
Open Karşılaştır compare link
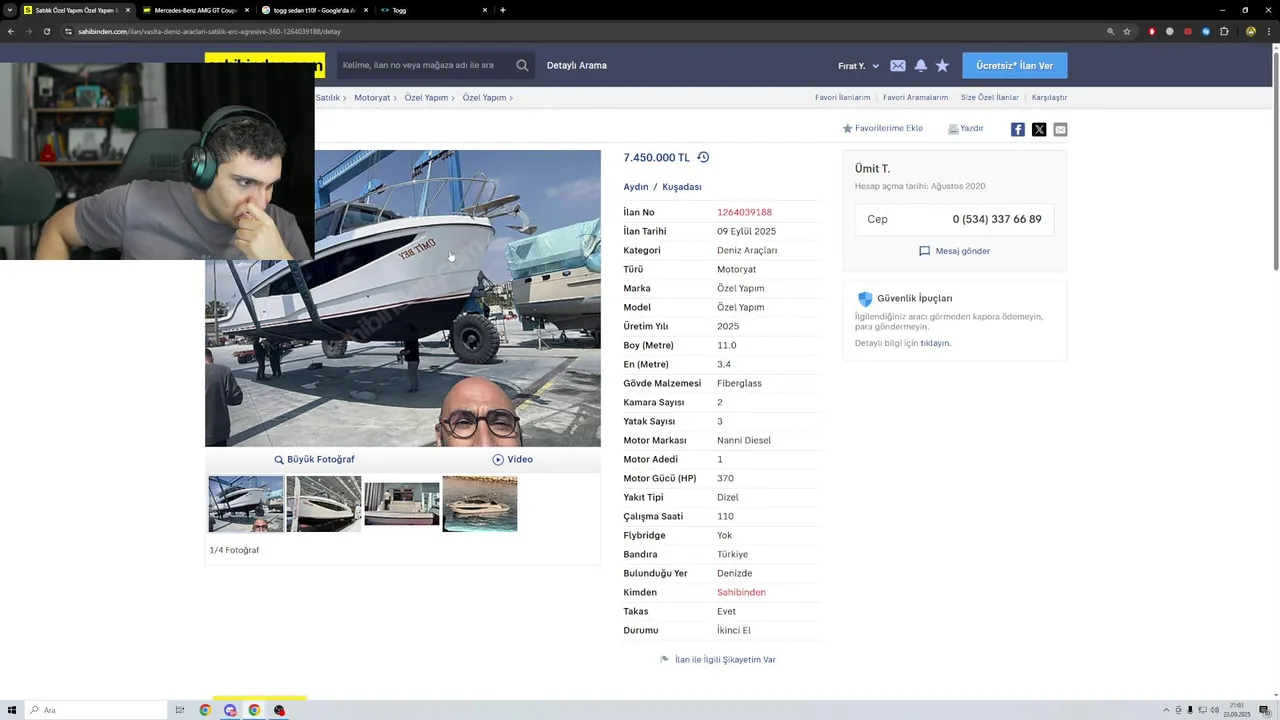[1049, 97]
